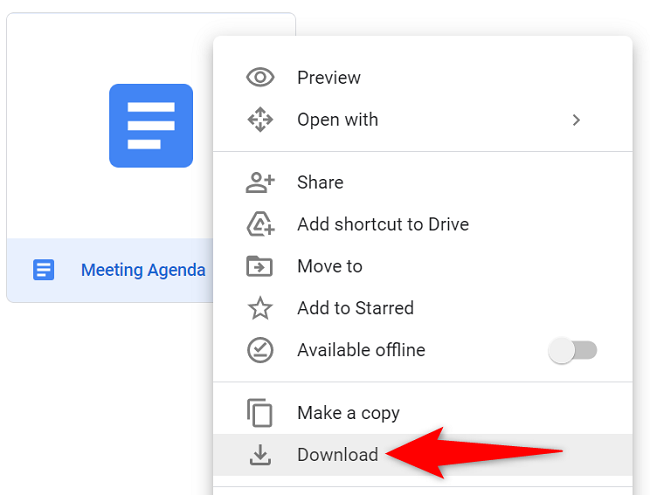Click the Add shortcut to Drive icon
Image resolution: width=650 pixels, height=495 pixels.
pyautogui.click(x=260, y=224)
